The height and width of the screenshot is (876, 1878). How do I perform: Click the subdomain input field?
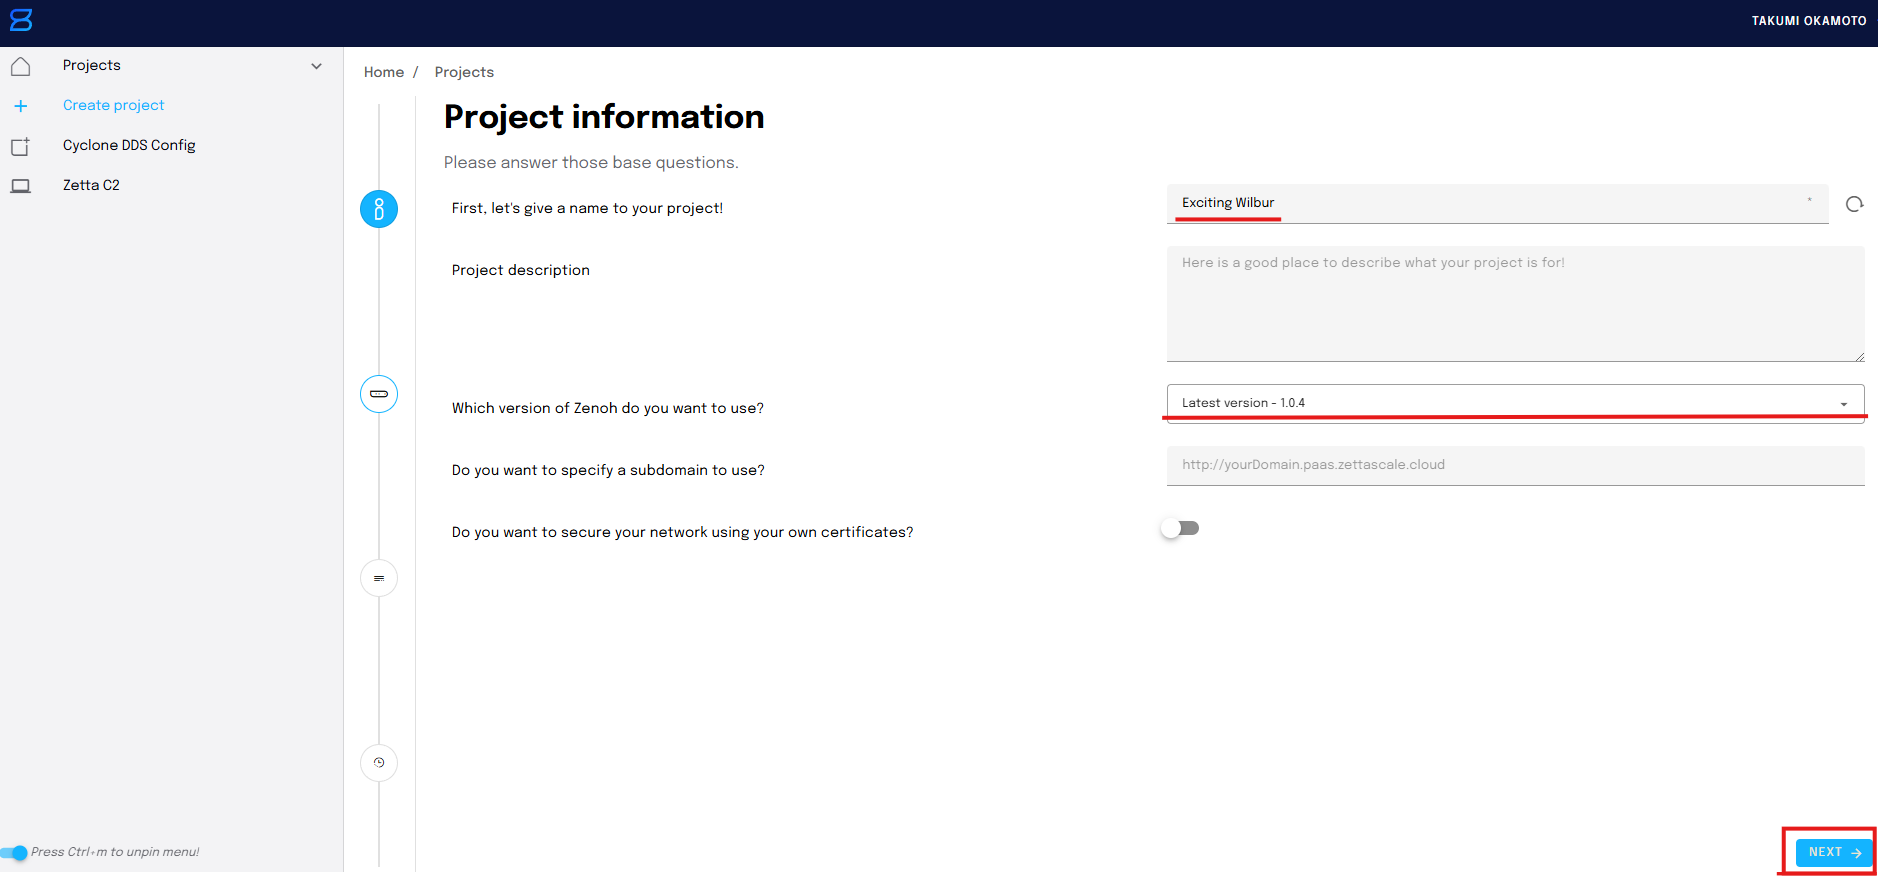click(1515, 465)
